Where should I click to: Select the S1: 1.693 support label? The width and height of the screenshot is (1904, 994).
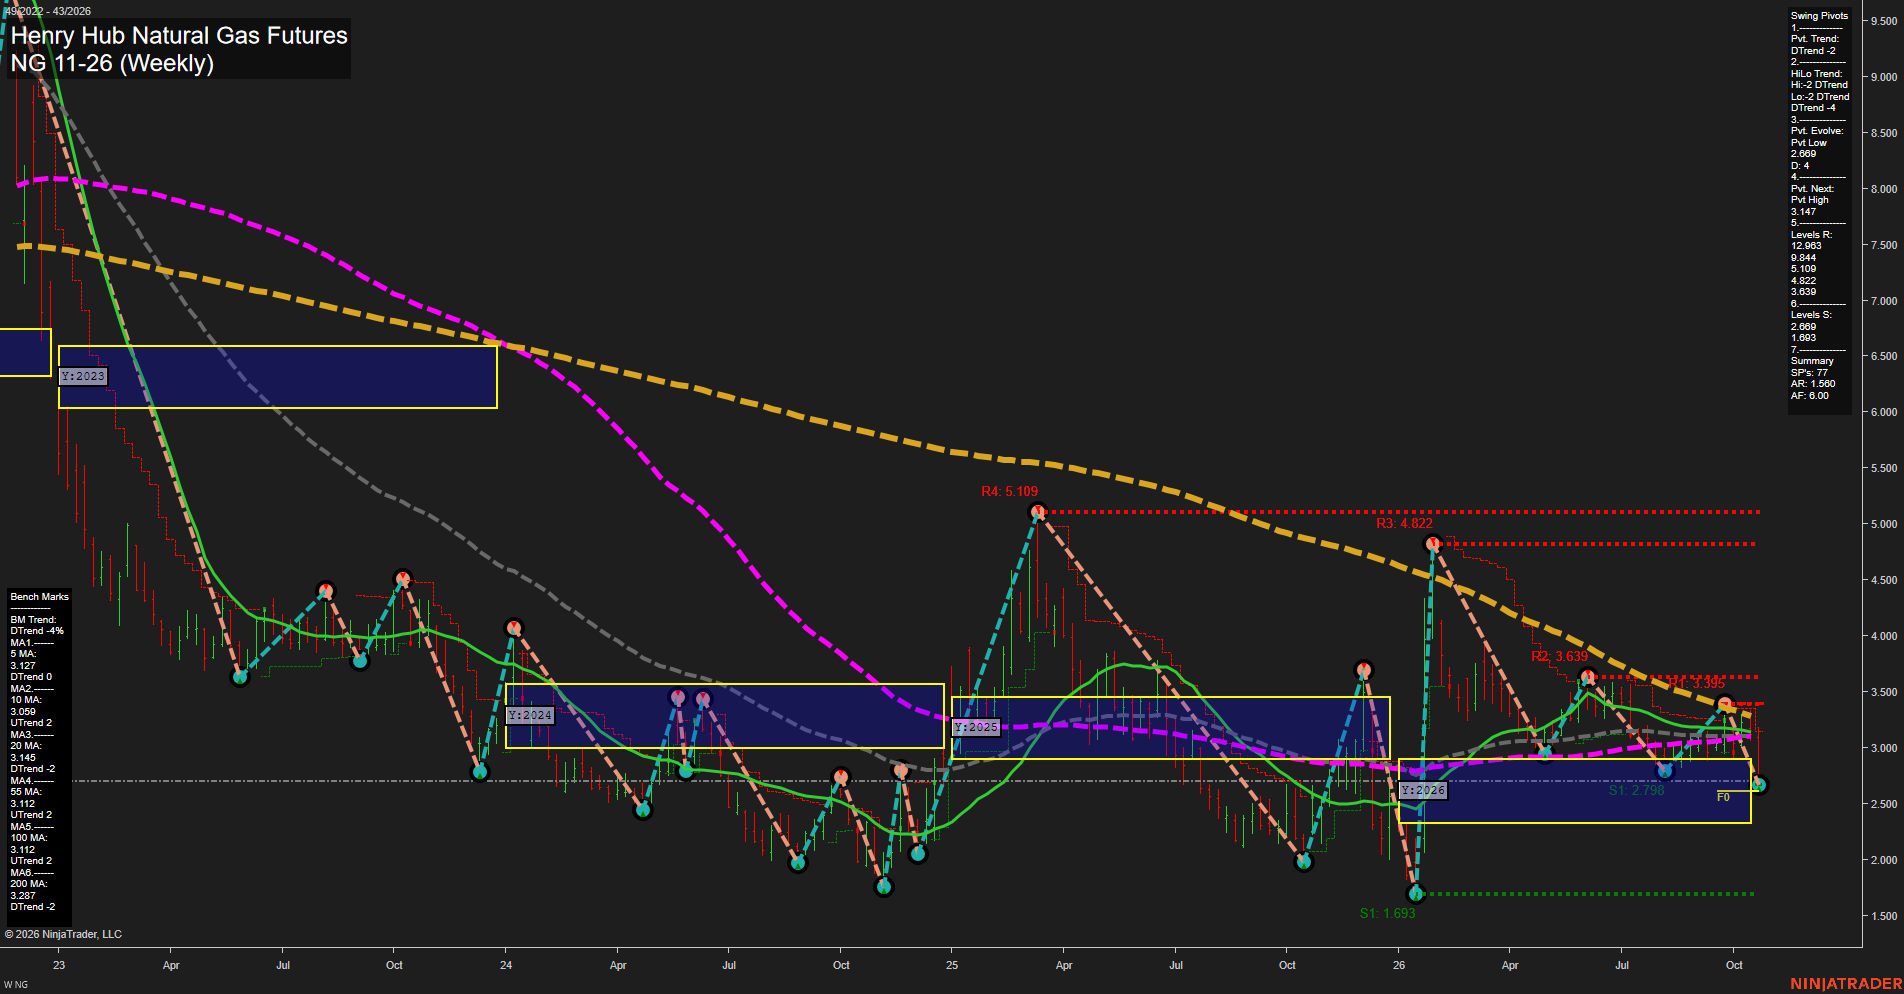[x=1388, y=913]
